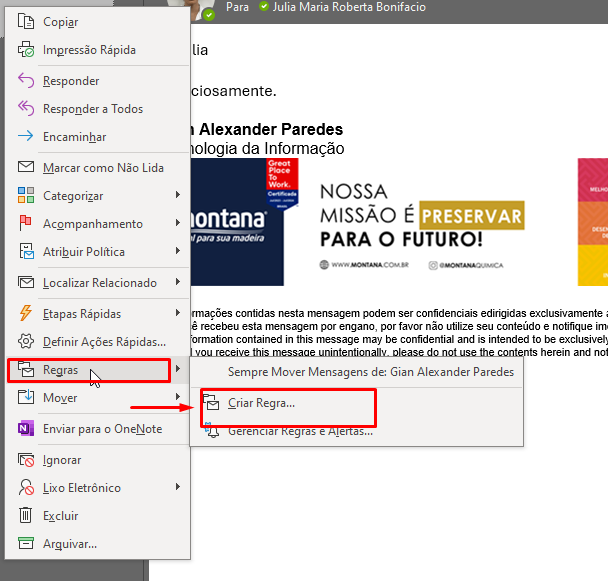Click Definir Ações Rápidas menu entry
Image resolution: width=608 pixels, height=581 pixels.
(x=104, y=341)
